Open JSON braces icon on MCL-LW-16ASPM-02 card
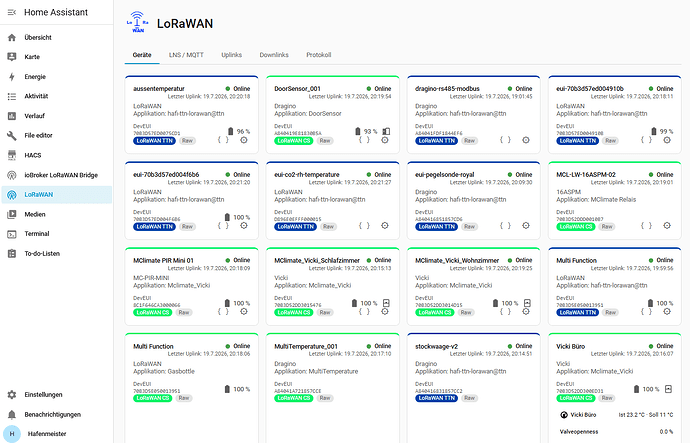The height and width of the screenshot is (443, 690). (646, 226)
